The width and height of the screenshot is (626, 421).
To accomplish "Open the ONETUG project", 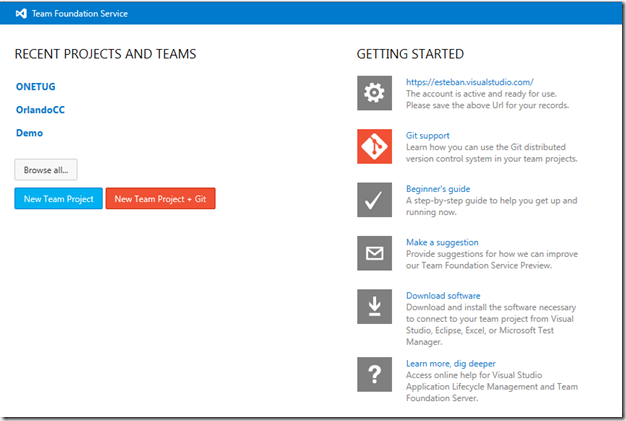I will point(36,87).
